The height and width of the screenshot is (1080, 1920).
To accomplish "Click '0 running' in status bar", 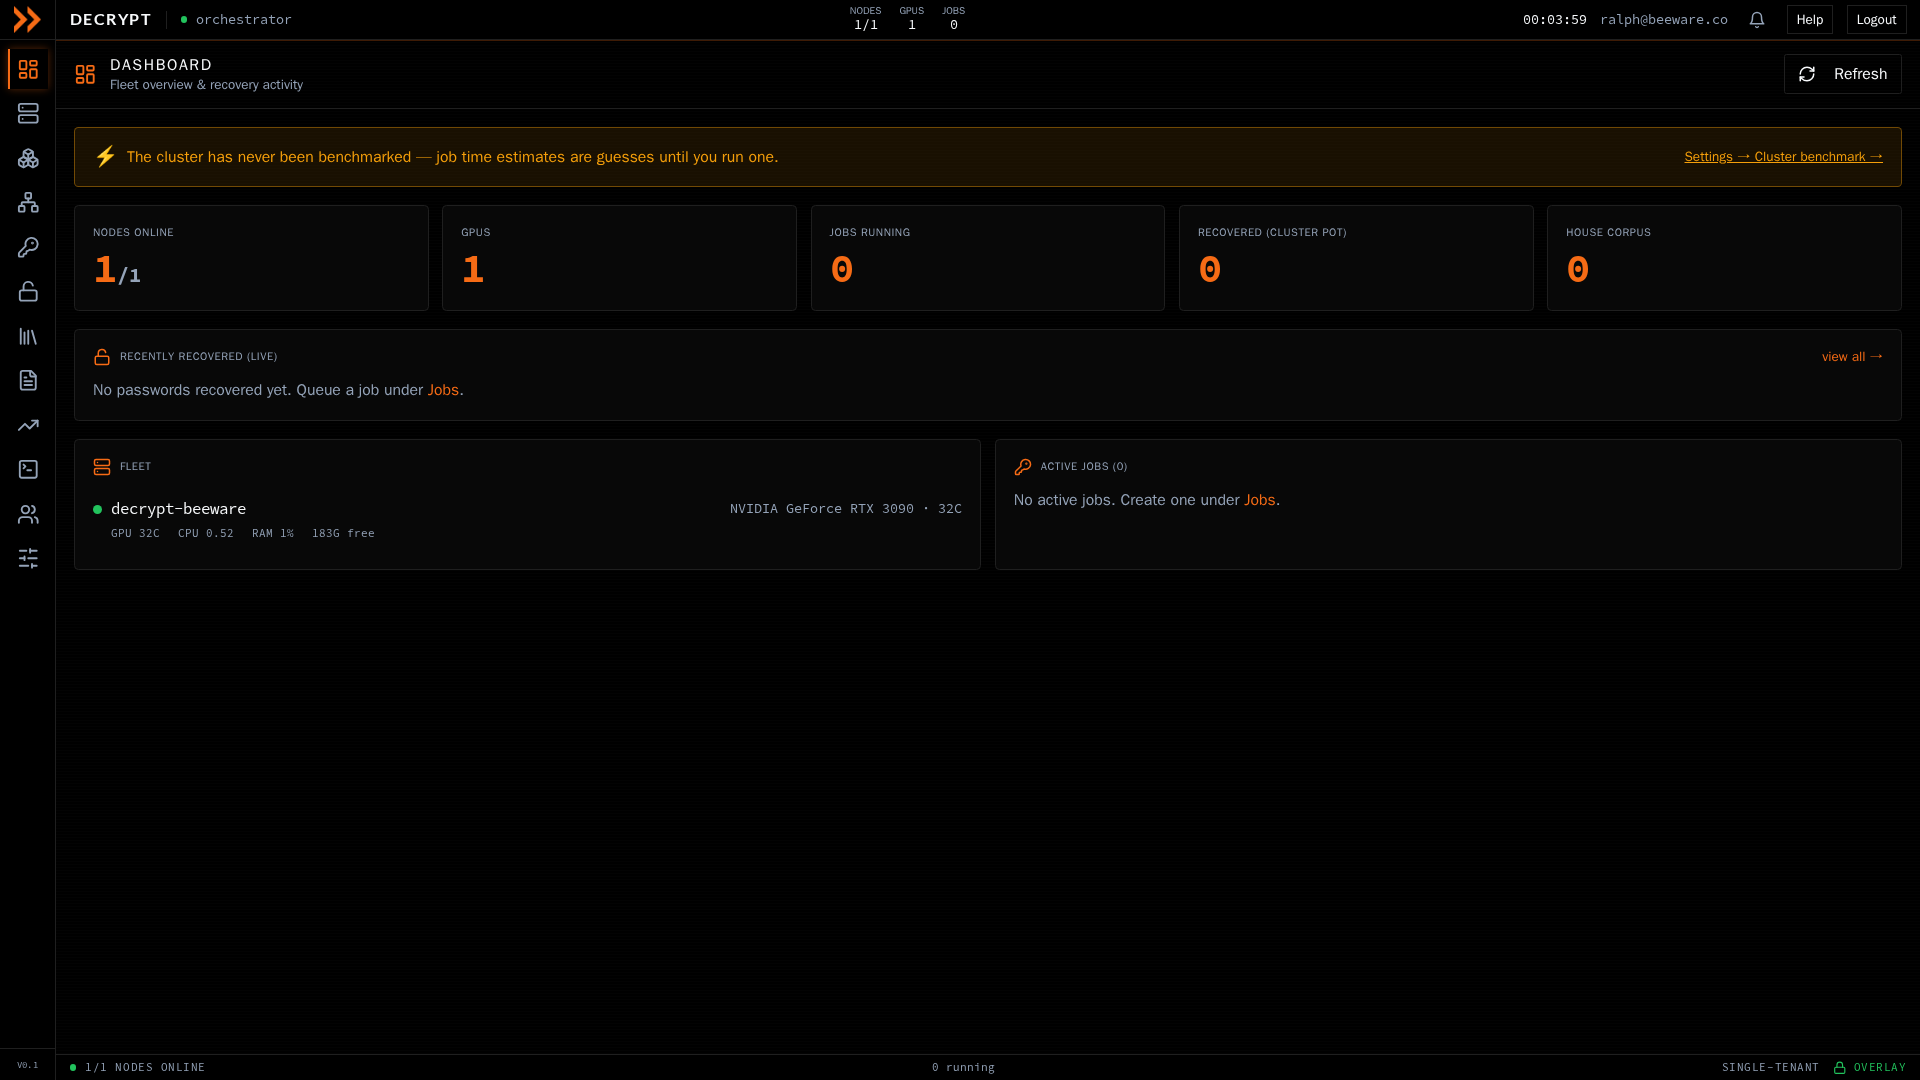I will pyautogui.click(x=963, y=1068).
